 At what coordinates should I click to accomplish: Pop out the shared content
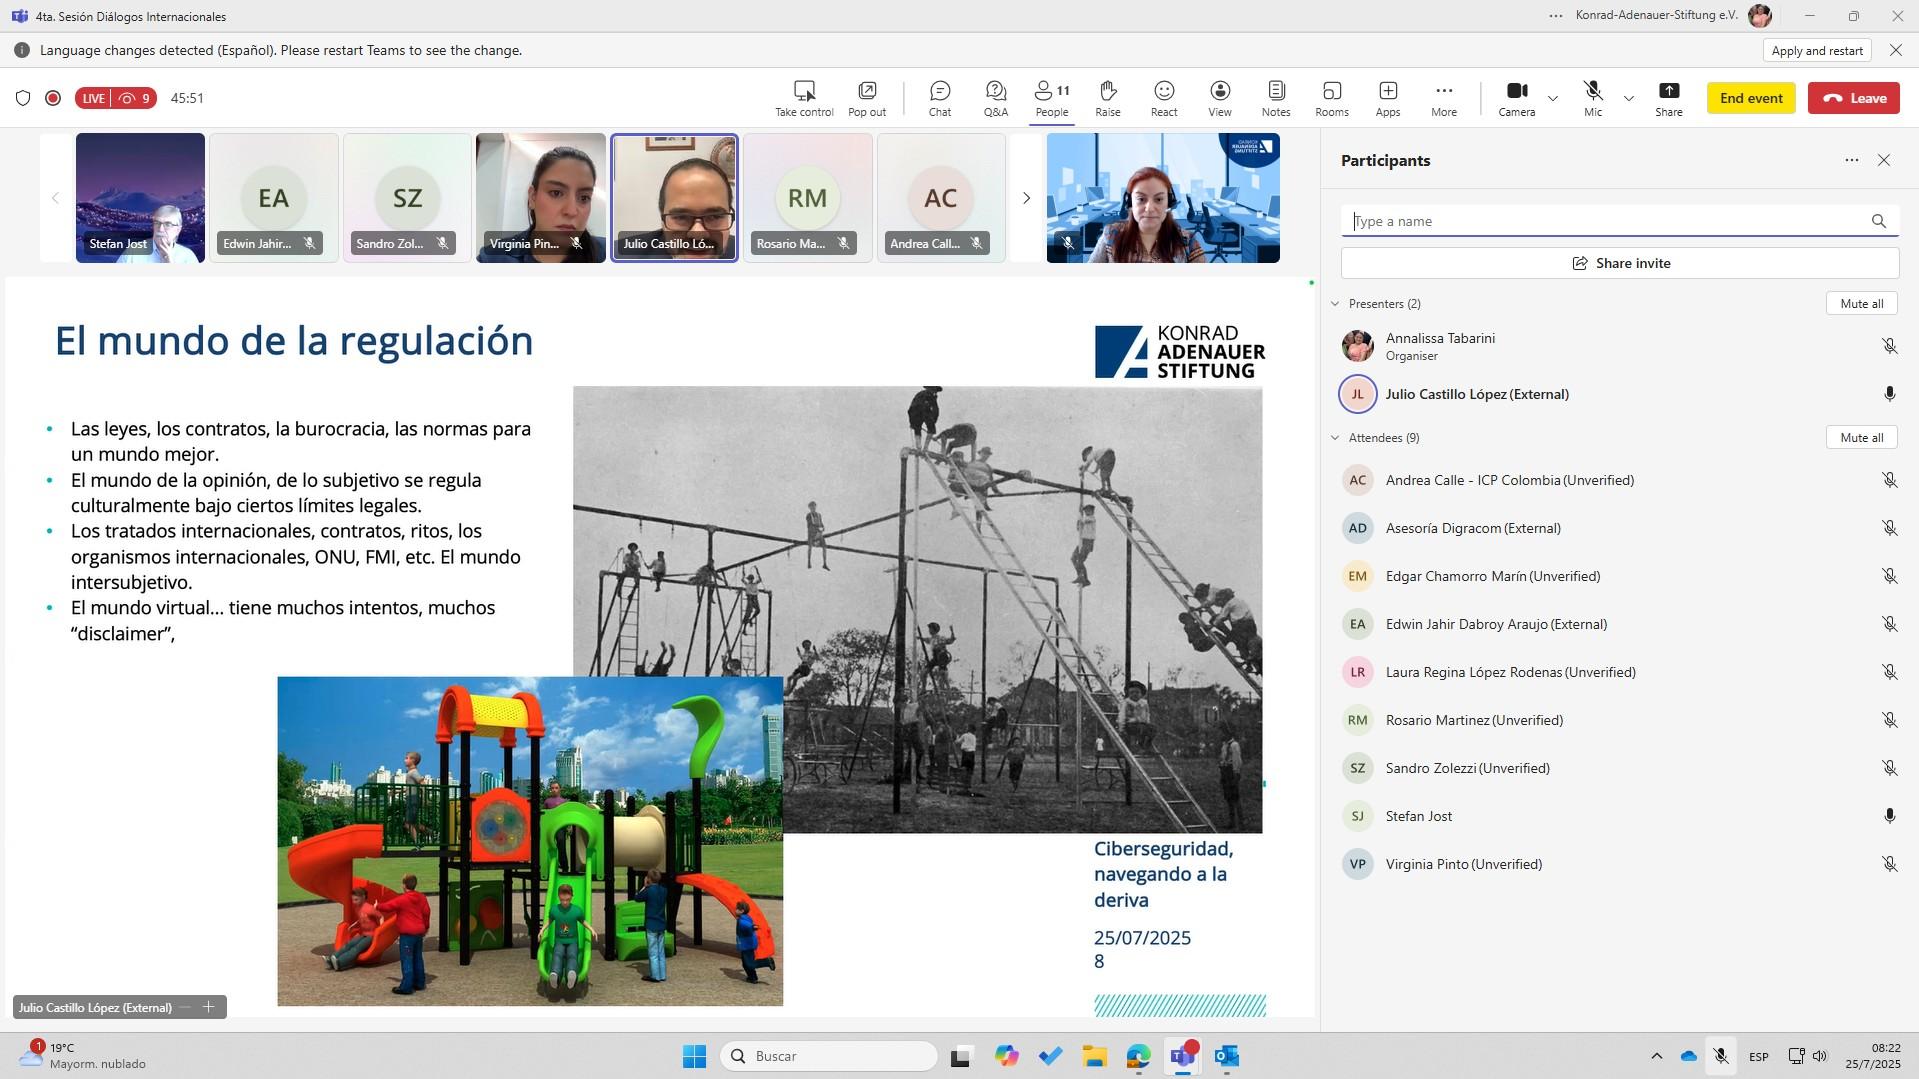[866, 98]
